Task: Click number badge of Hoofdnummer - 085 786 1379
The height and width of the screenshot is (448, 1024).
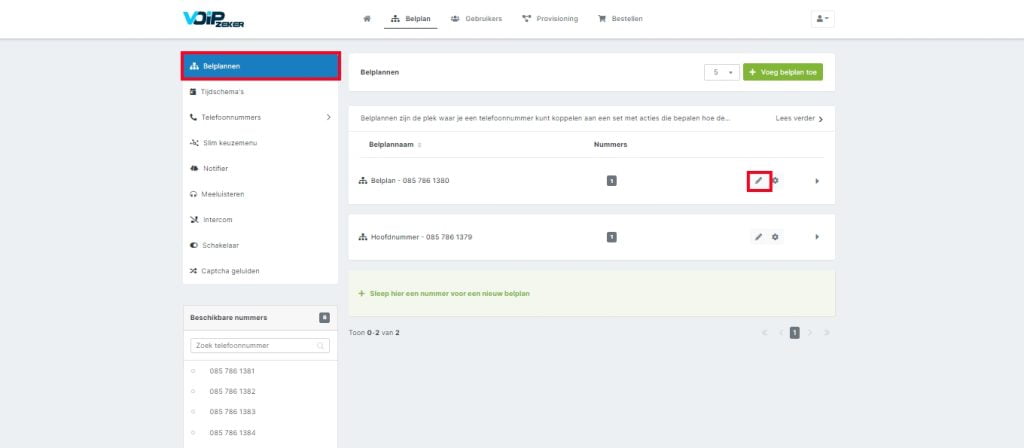Action: [x=611, y=237]
